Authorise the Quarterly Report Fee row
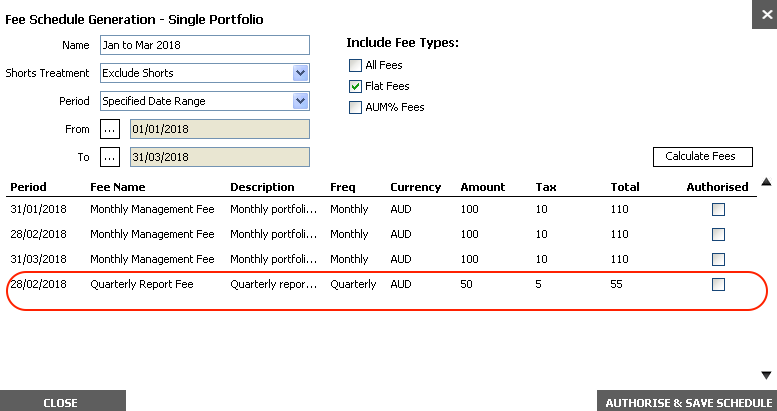This screenshot has height=411, width=777. click(718, 285)
